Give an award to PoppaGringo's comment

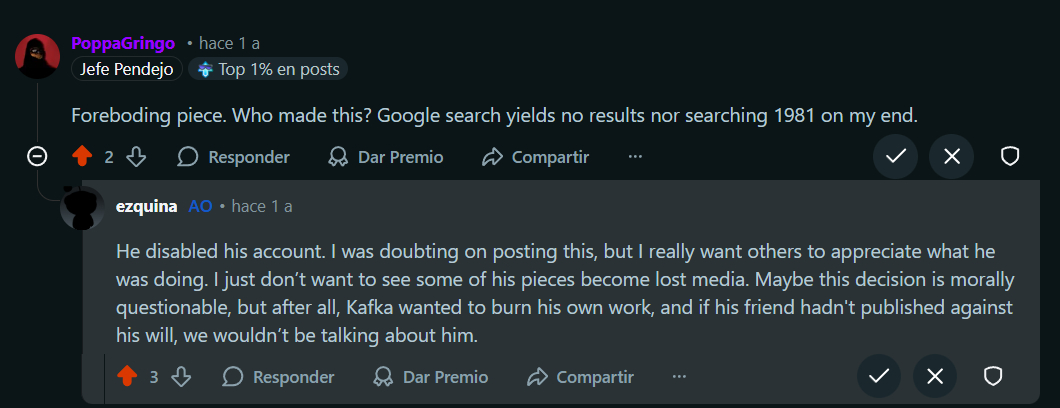point(386,157)
